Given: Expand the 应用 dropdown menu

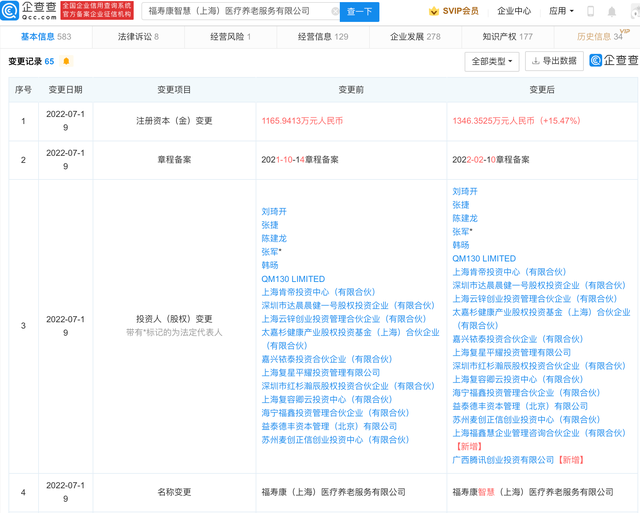Looking at the screenshot, I should 562,11.
